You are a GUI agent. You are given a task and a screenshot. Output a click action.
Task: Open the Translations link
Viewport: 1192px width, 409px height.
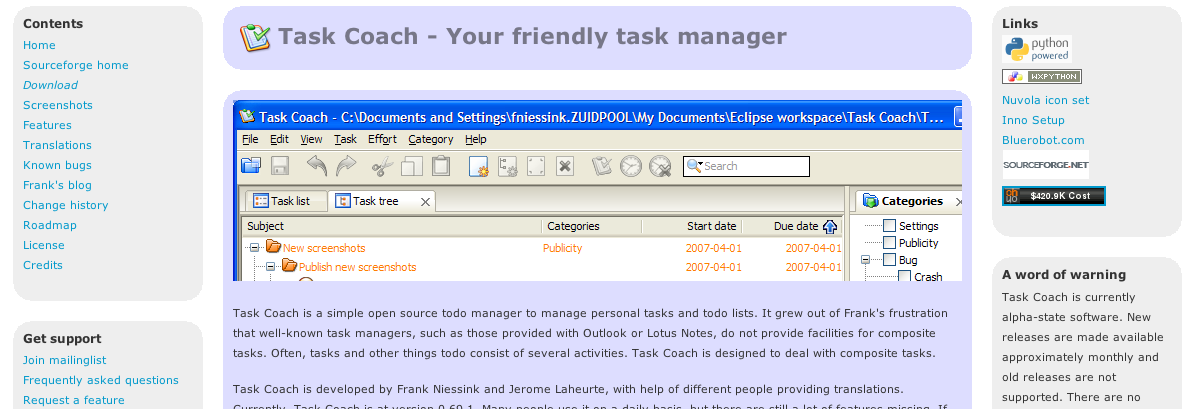[x=57, y=145]
